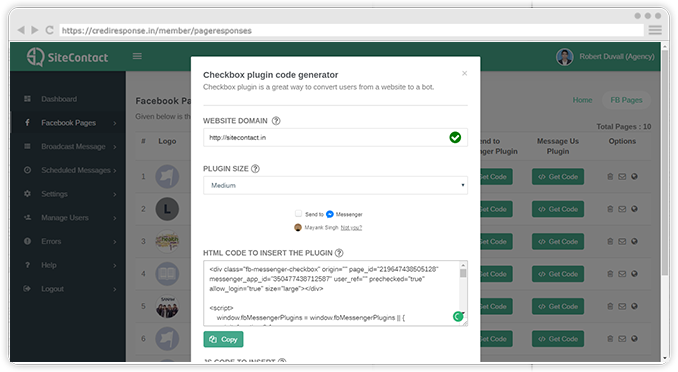Click envelope icon in row 6
Screen dimensions: 678x372
pyautogui.click(x=622, y=339)
